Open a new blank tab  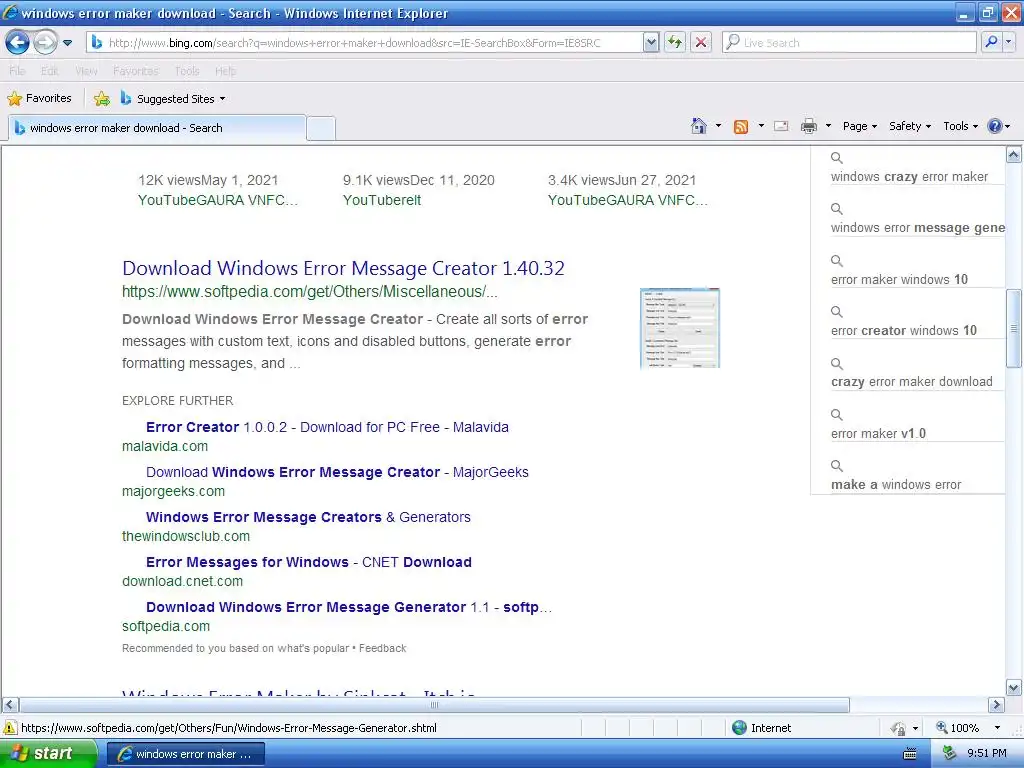coord(321,129)
